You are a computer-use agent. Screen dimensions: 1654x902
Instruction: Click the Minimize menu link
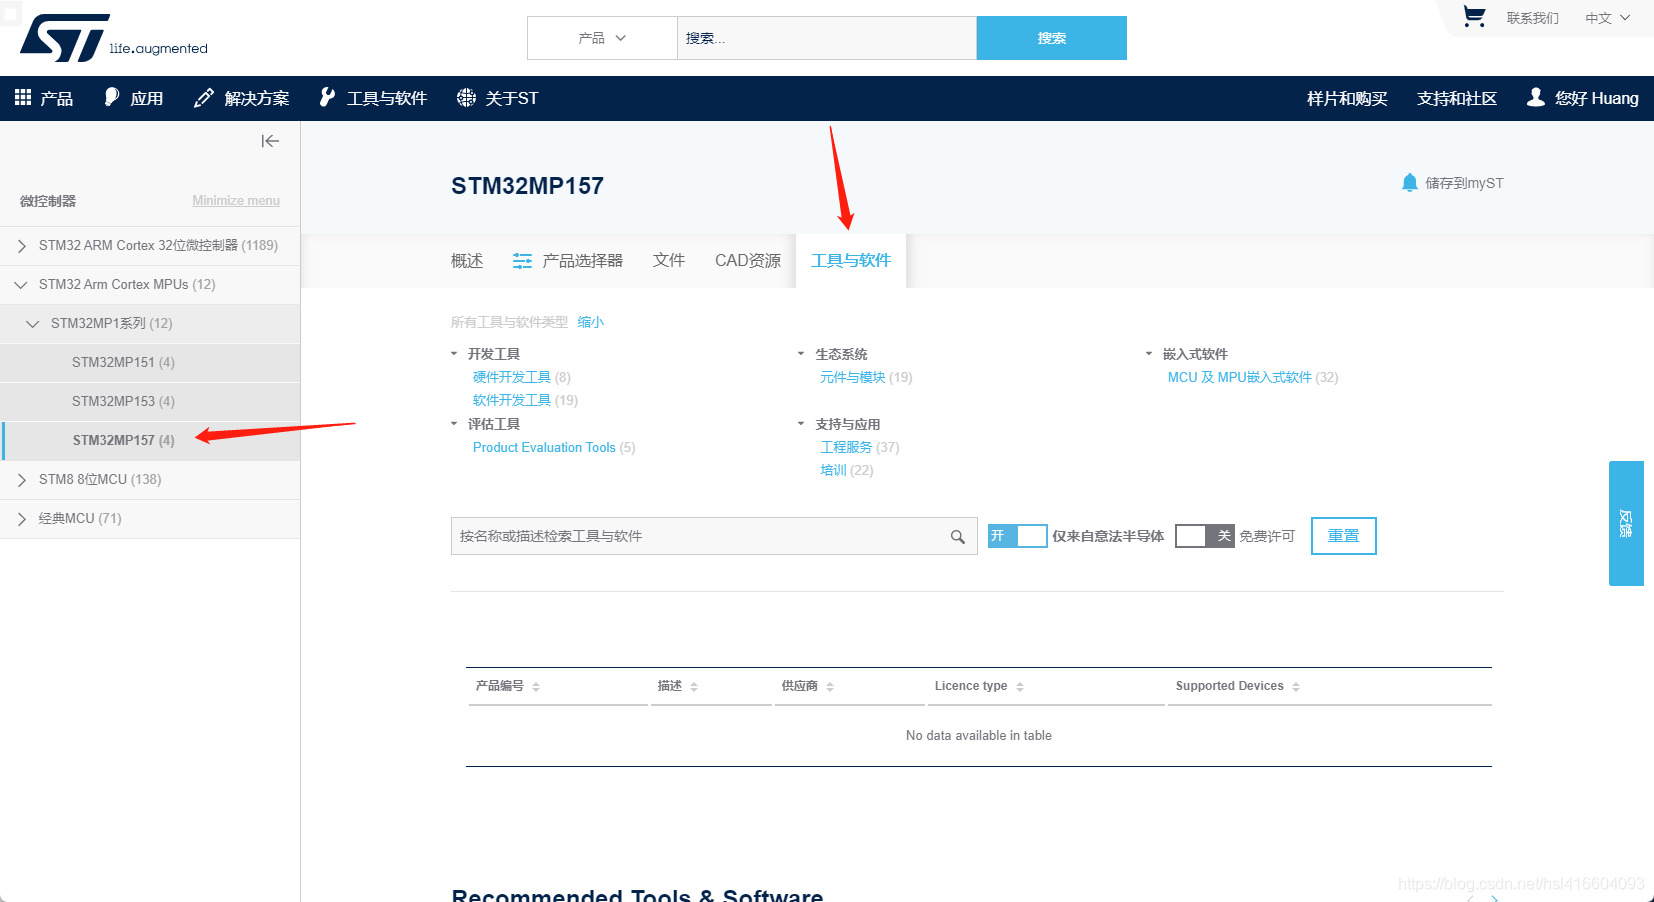click(236, 201)
